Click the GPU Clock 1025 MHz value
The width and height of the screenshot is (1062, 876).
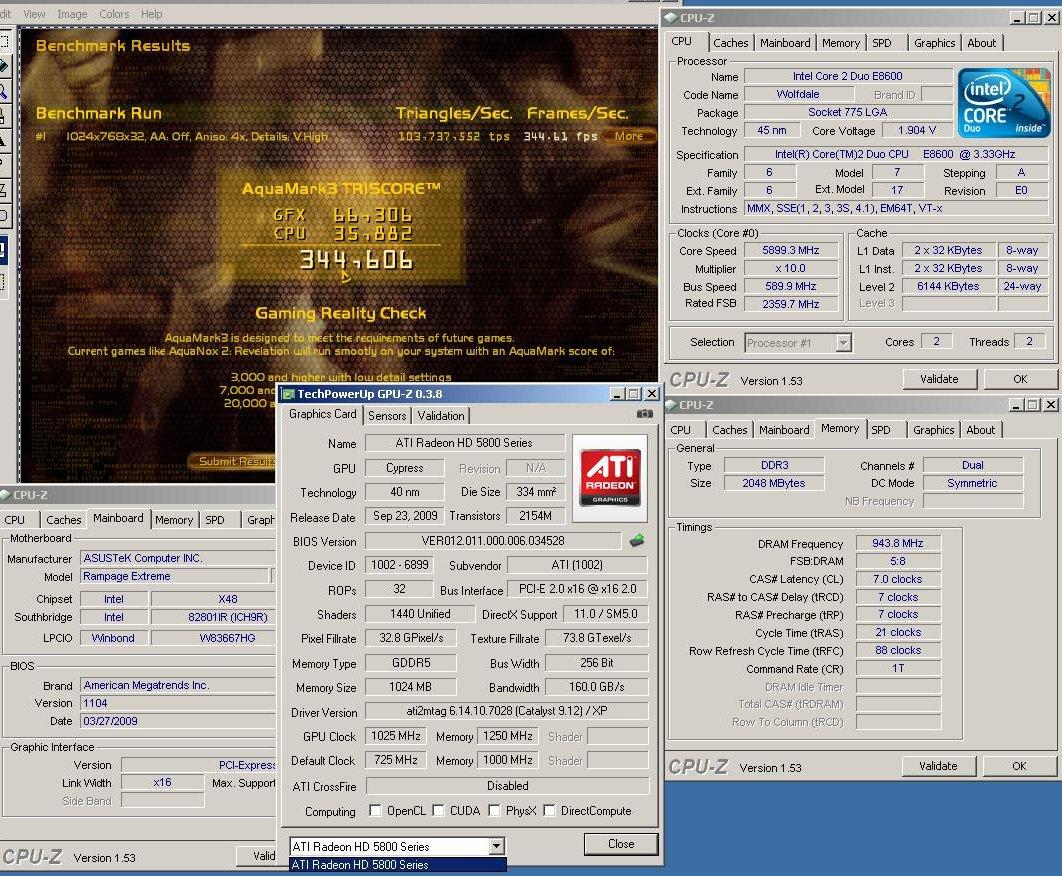(x=396, y=736)
